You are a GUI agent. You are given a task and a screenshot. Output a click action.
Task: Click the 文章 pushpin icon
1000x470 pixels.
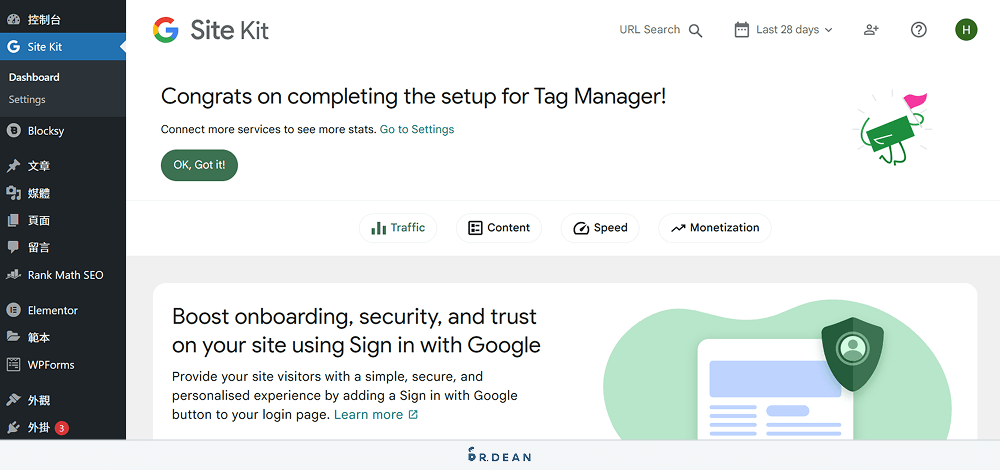(13, 166)
